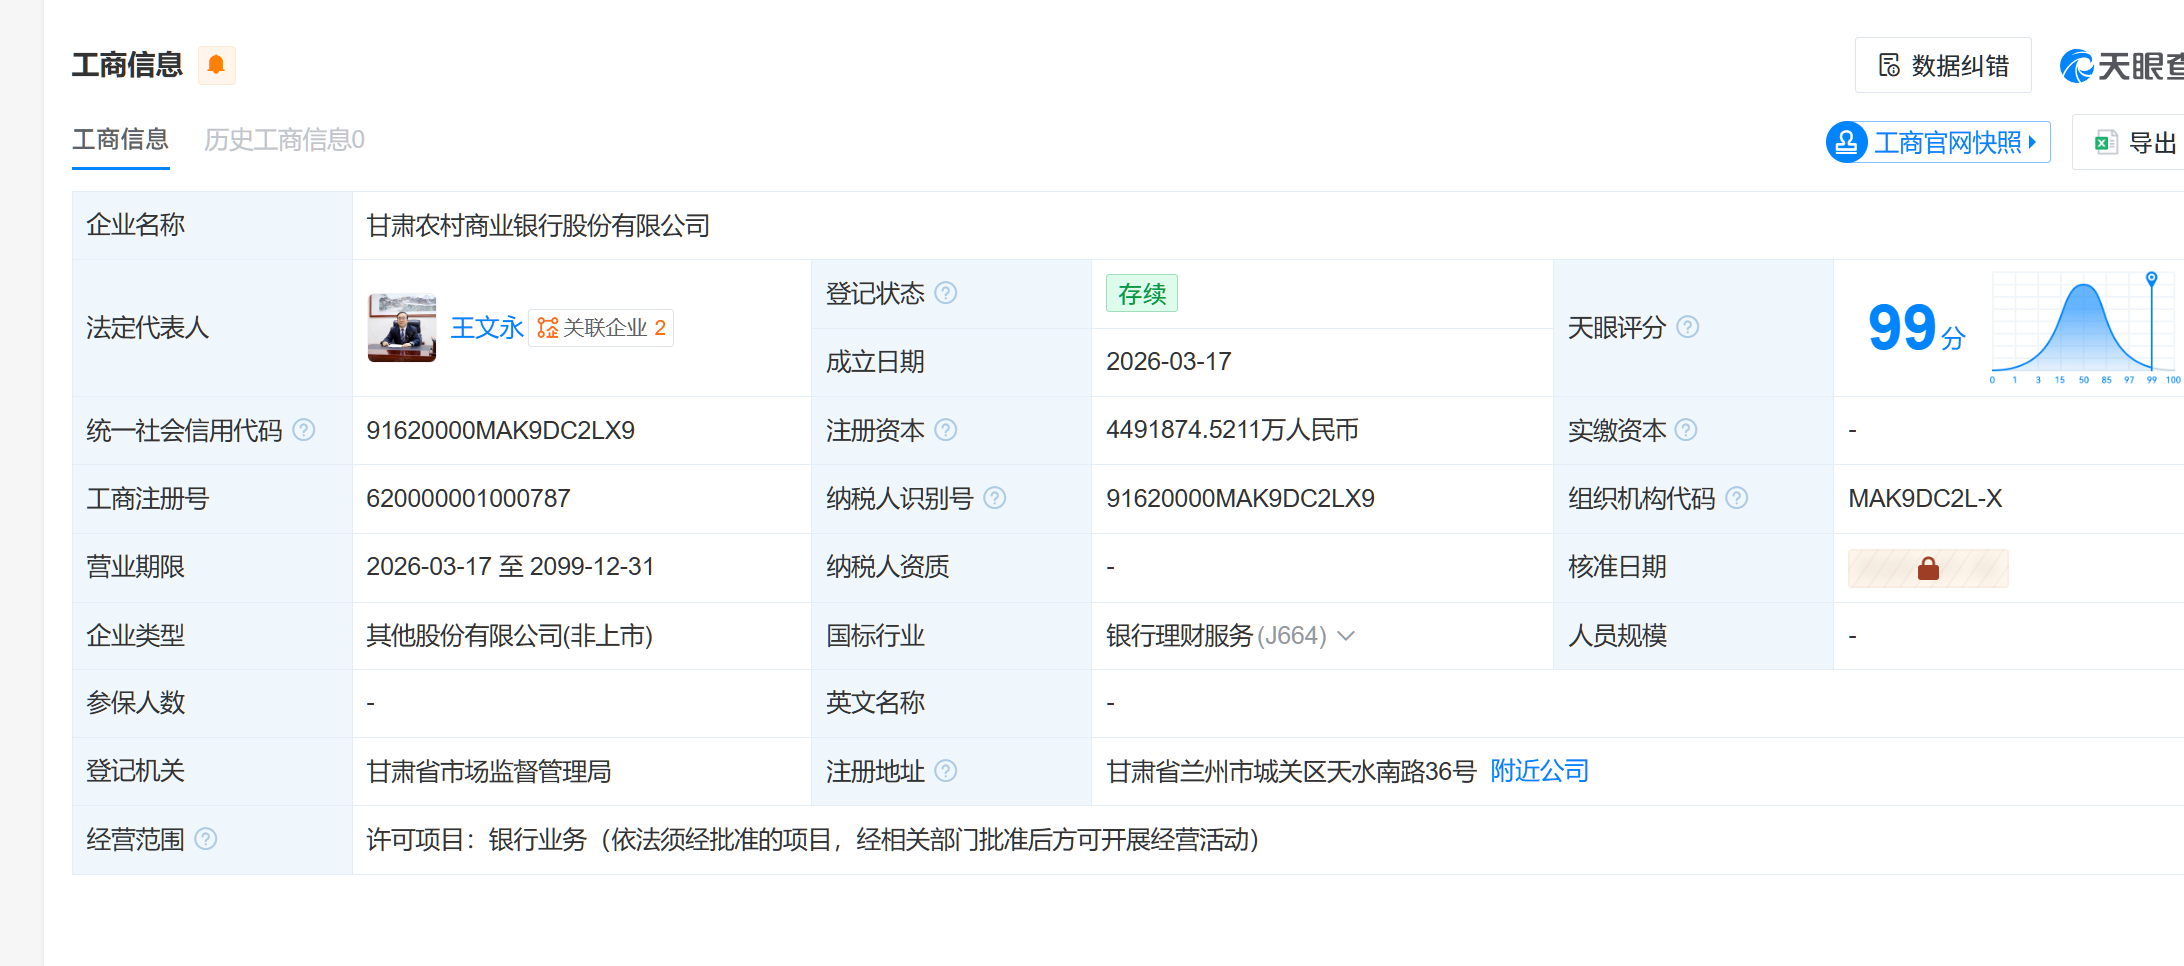Click the 99分 score value
Screen dimensions: 2184x966
[1915, 328]
